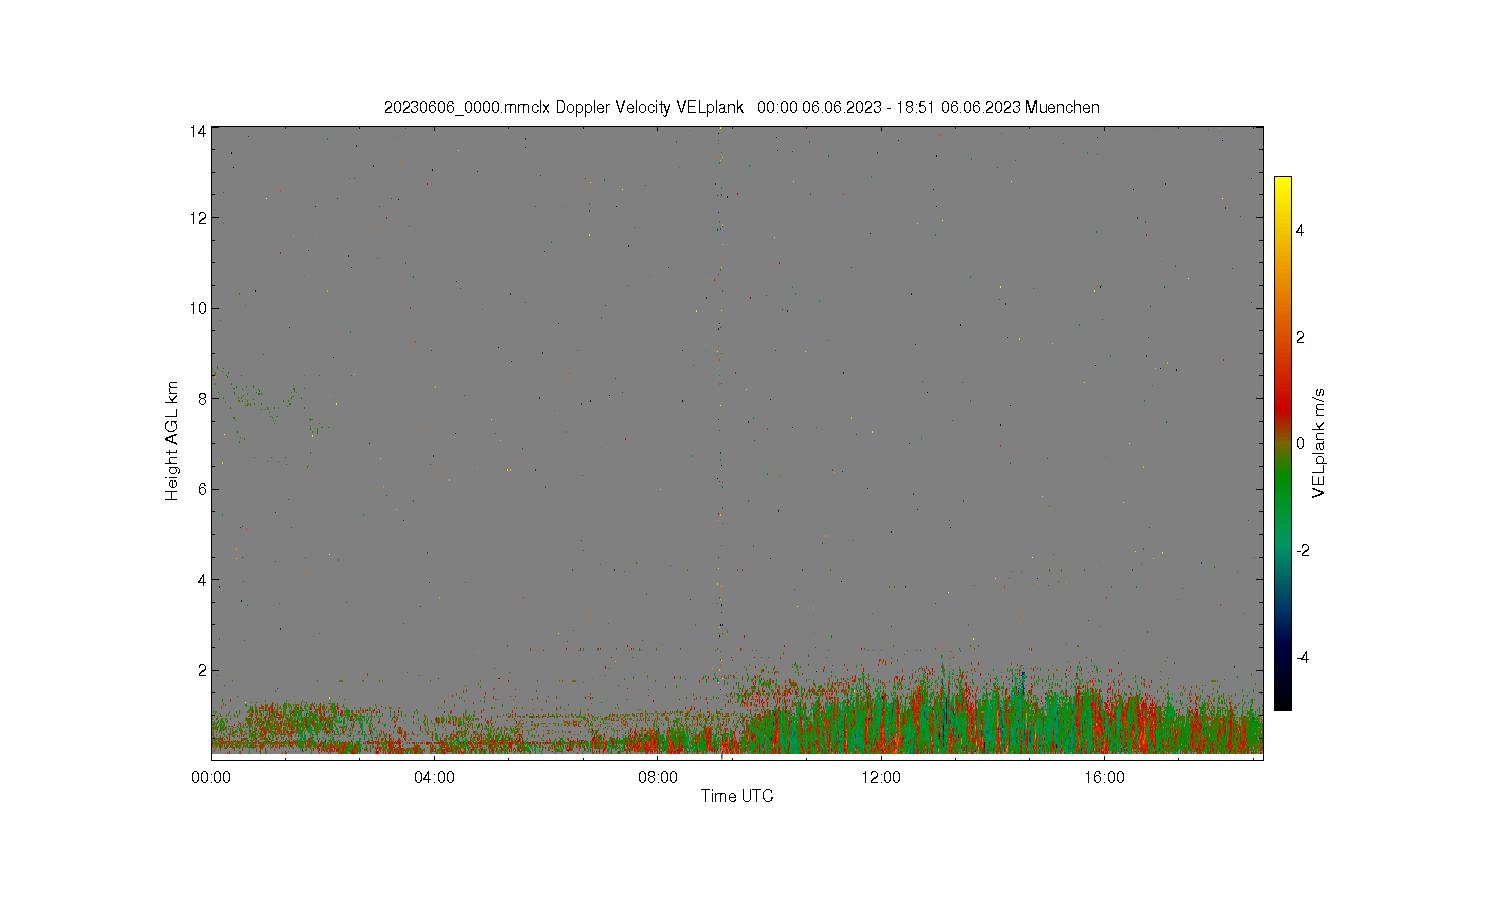Click the 04:00 time tick label

[x=434, y=777]
